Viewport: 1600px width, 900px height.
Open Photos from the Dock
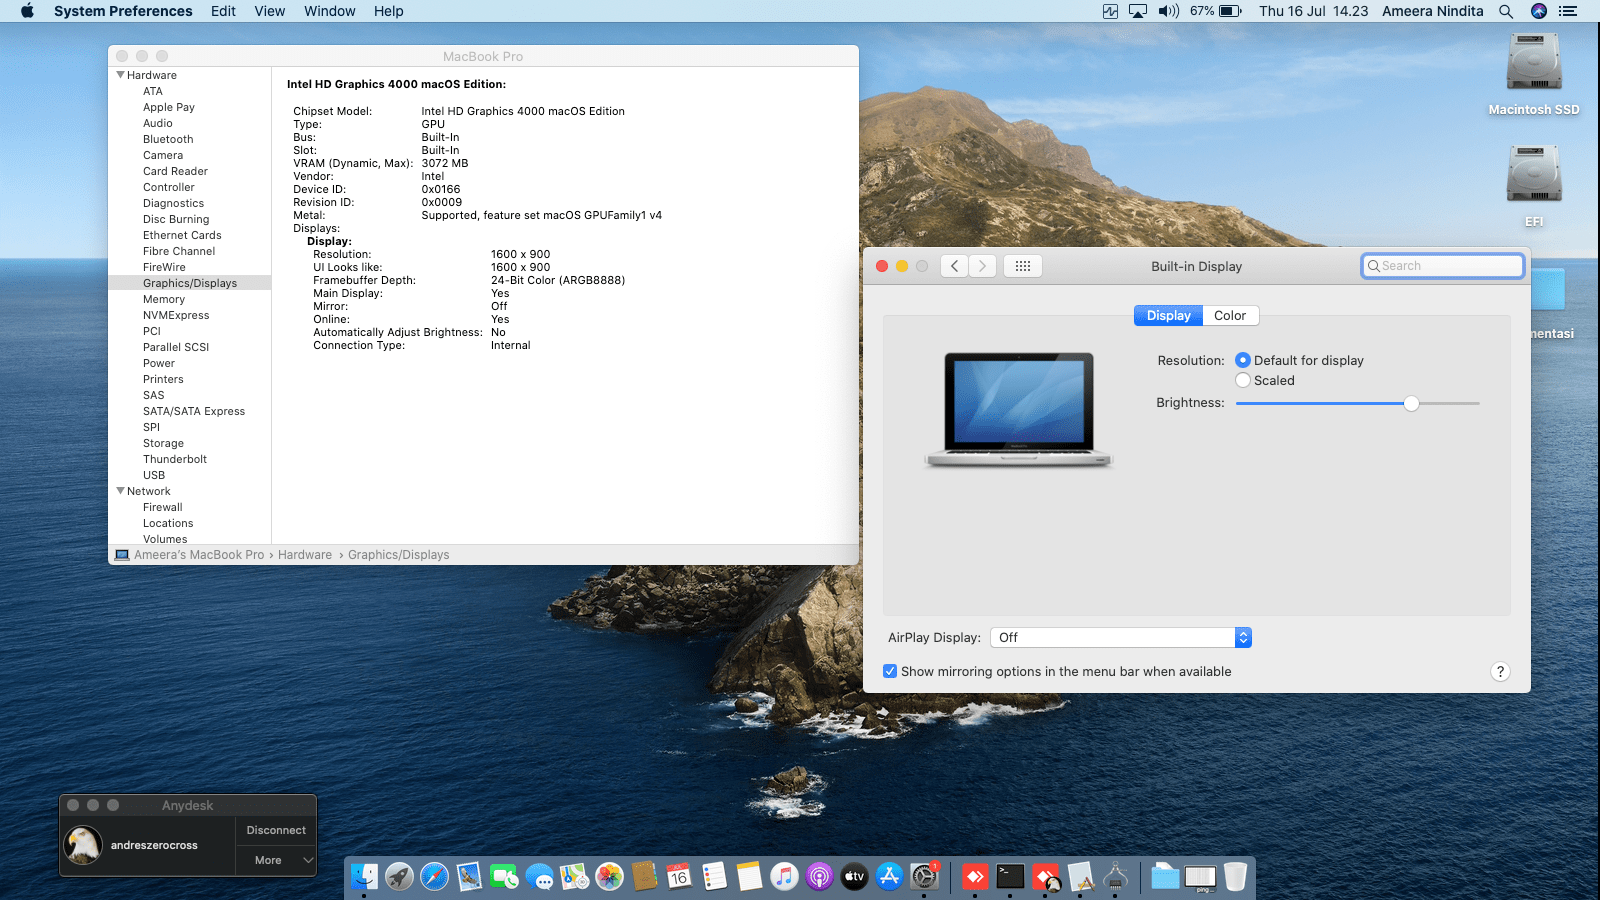[x=609, y=877]
